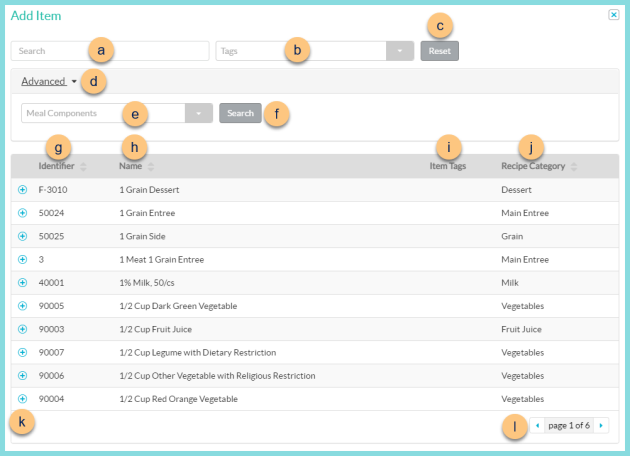This screenshot has width=630, height=456.
Task: Click identifier 40001
Action: 51,283
